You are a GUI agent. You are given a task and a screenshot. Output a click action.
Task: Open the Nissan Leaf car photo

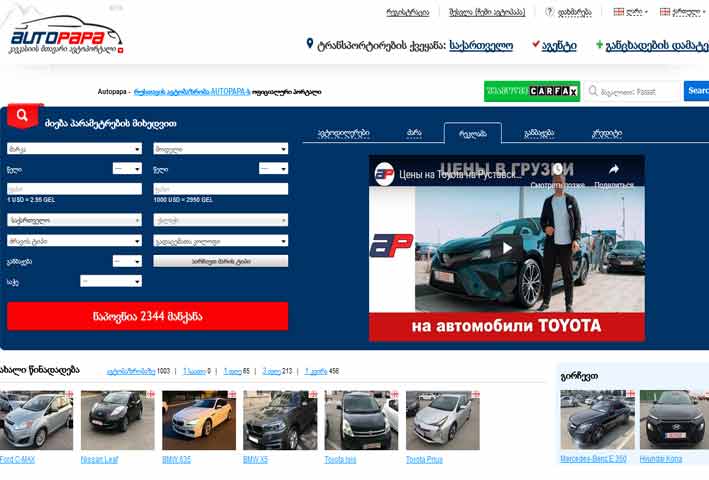118,420
